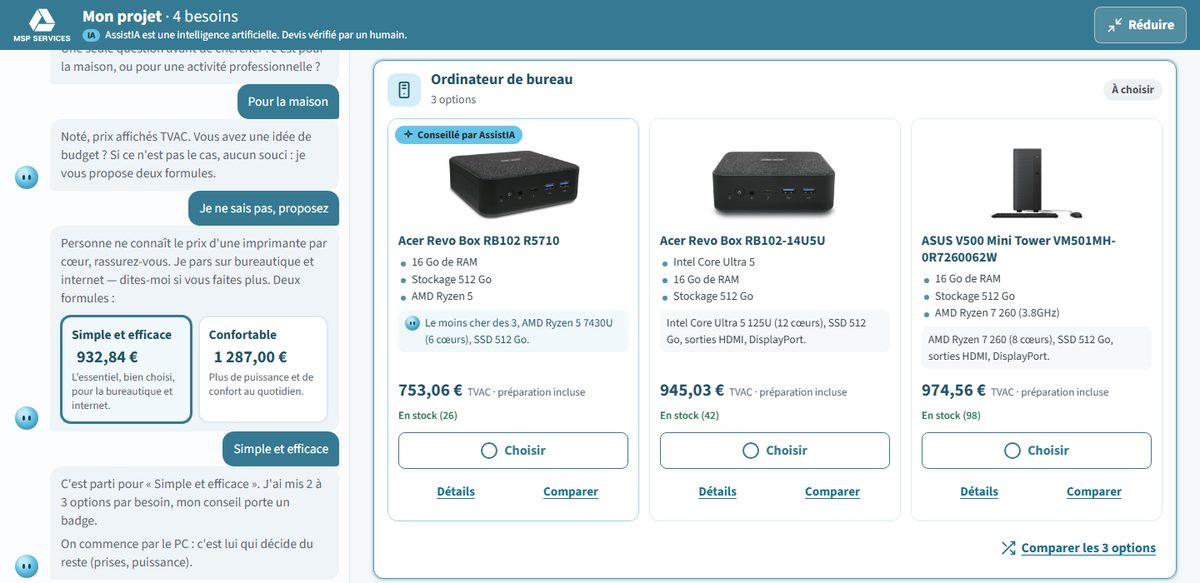
Task: Click the Réduire collapse button
Action: (x=1140, y=25)
